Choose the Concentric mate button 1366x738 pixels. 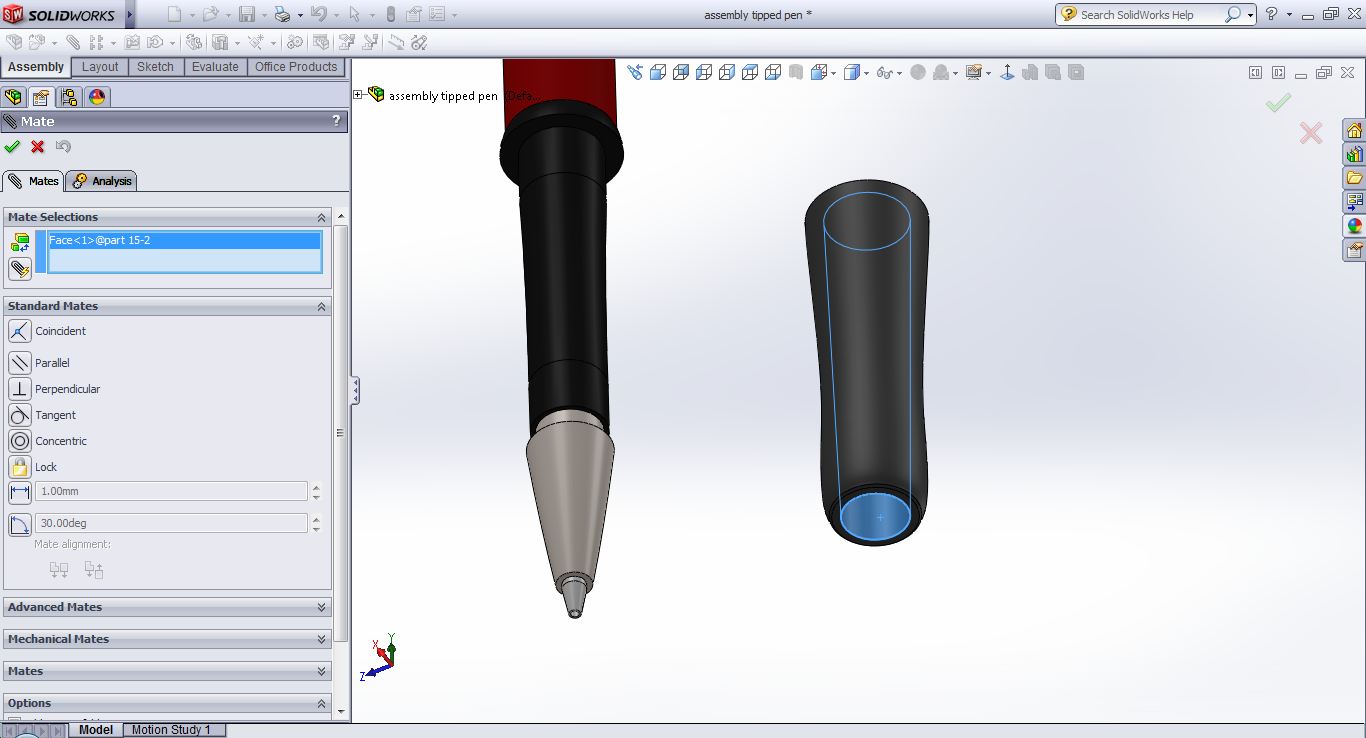coord(20,441)
